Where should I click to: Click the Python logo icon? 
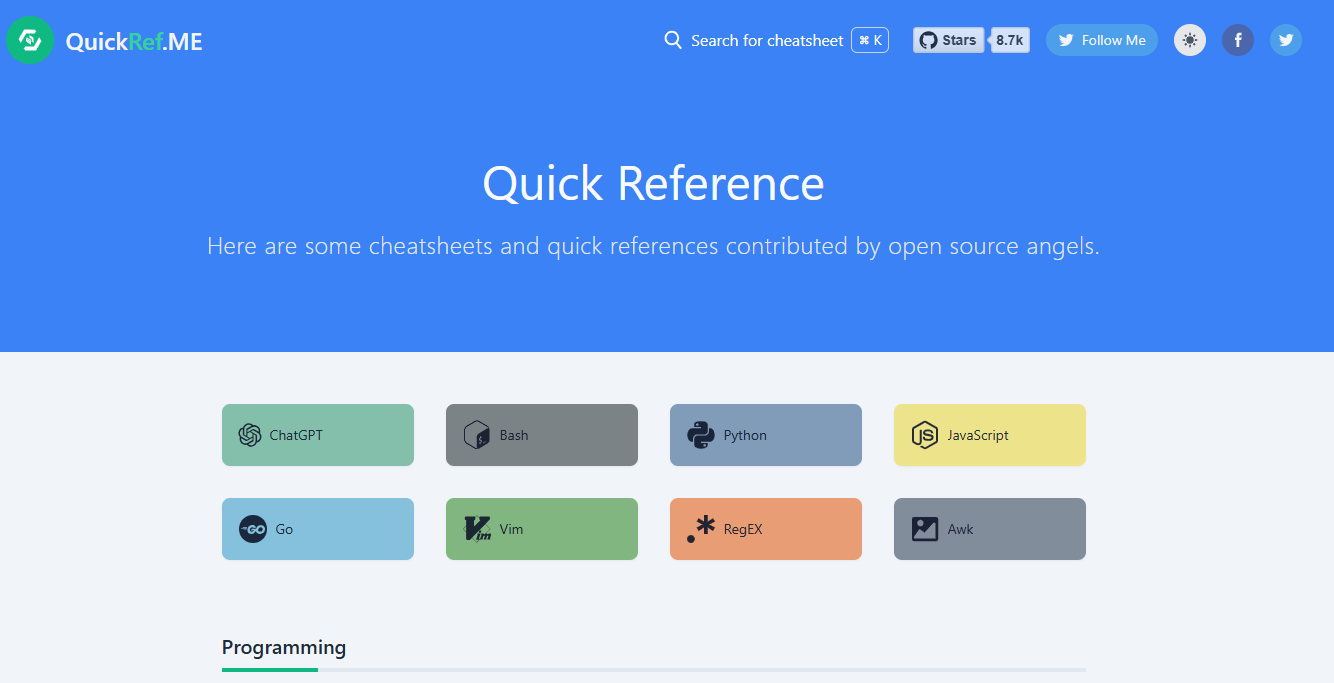pyautogui.click(x=700, y=435)
